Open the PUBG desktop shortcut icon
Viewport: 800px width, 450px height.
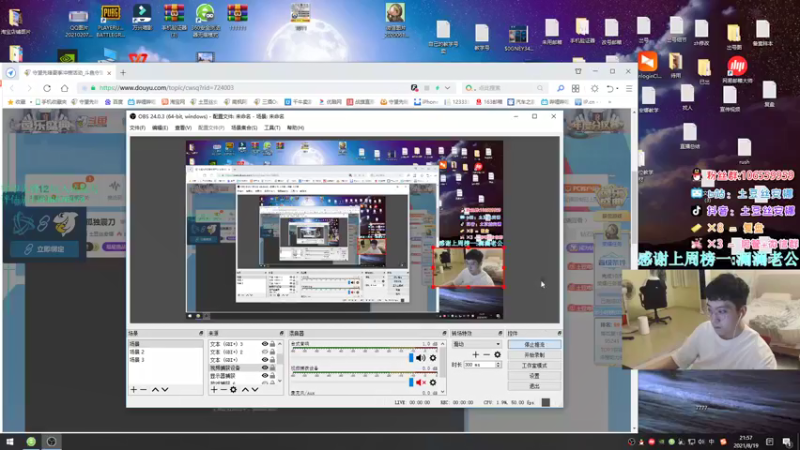(110, 21)
